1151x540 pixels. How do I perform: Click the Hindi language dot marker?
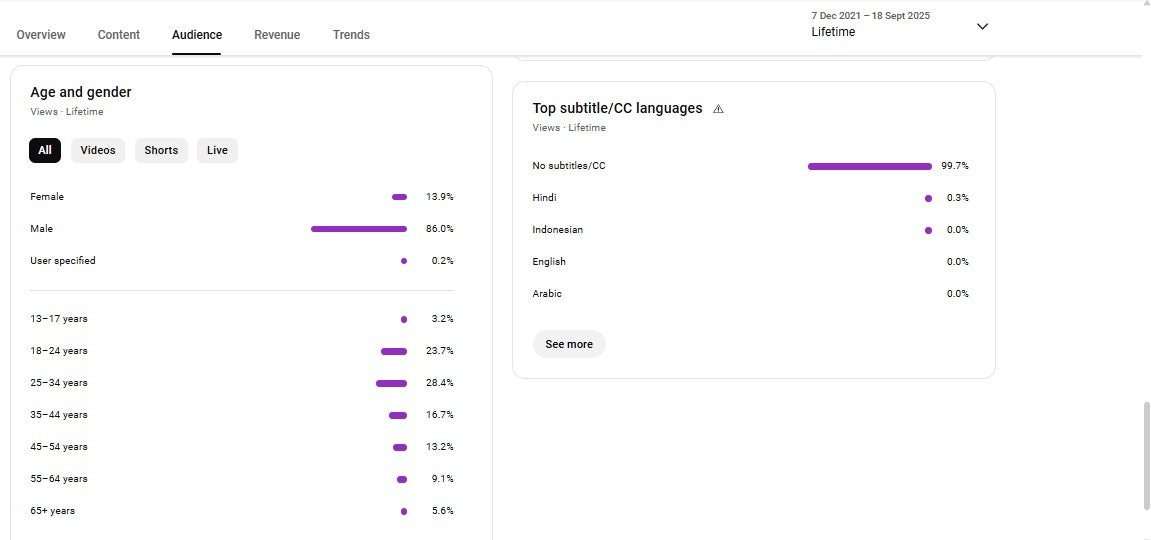(x=928, y=198)
